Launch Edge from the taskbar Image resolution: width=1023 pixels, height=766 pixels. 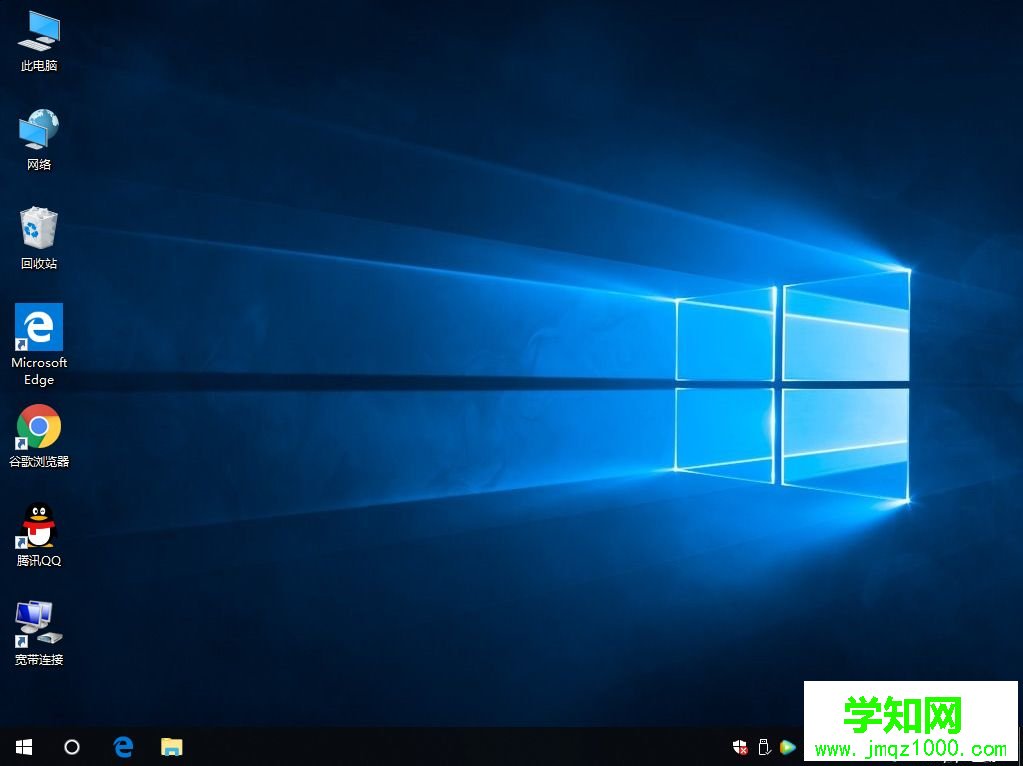122,747
